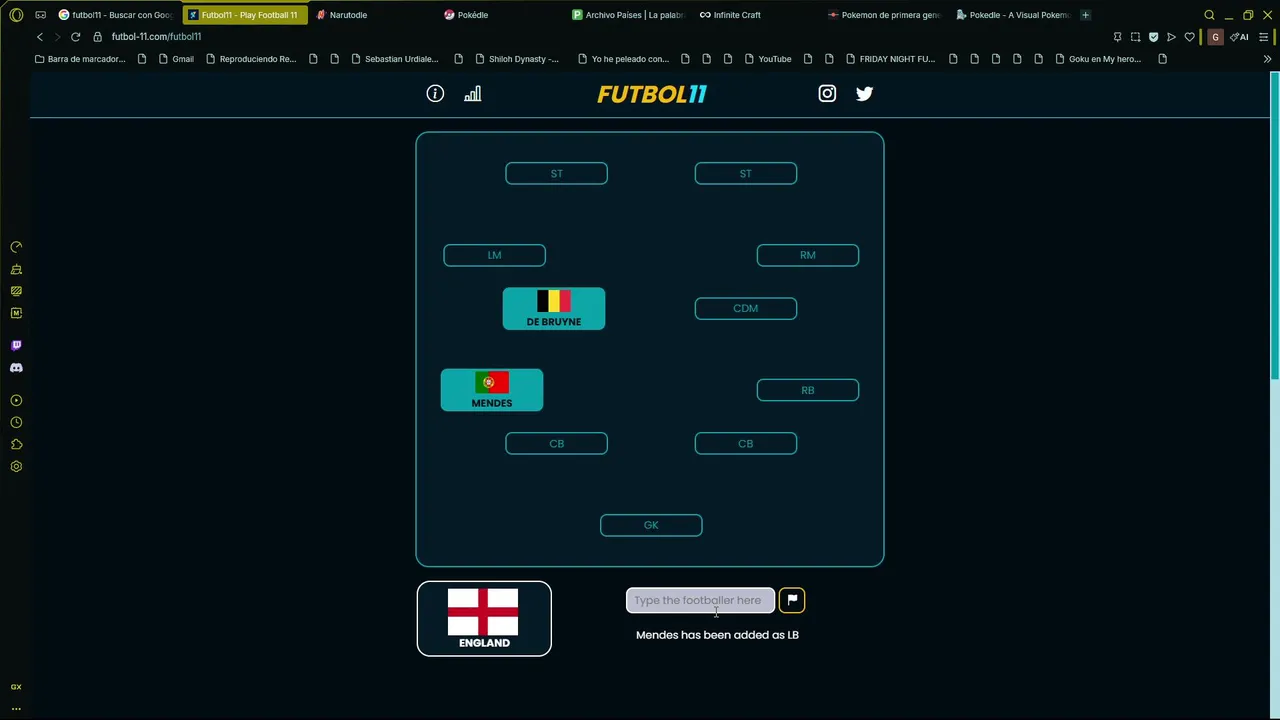This screenshot has height=720, width=1280.
Task: Reload the current page
Action: tap(75, 37)
